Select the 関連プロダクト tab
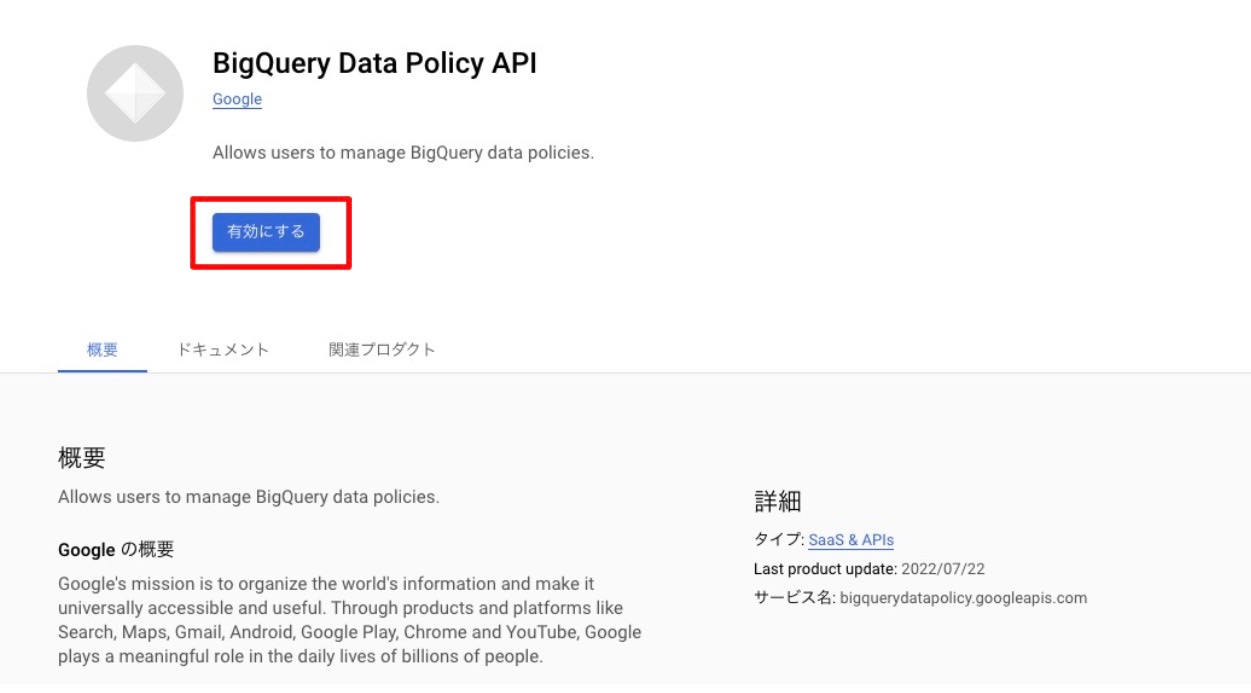The image size is (1251, 693). 382,350
